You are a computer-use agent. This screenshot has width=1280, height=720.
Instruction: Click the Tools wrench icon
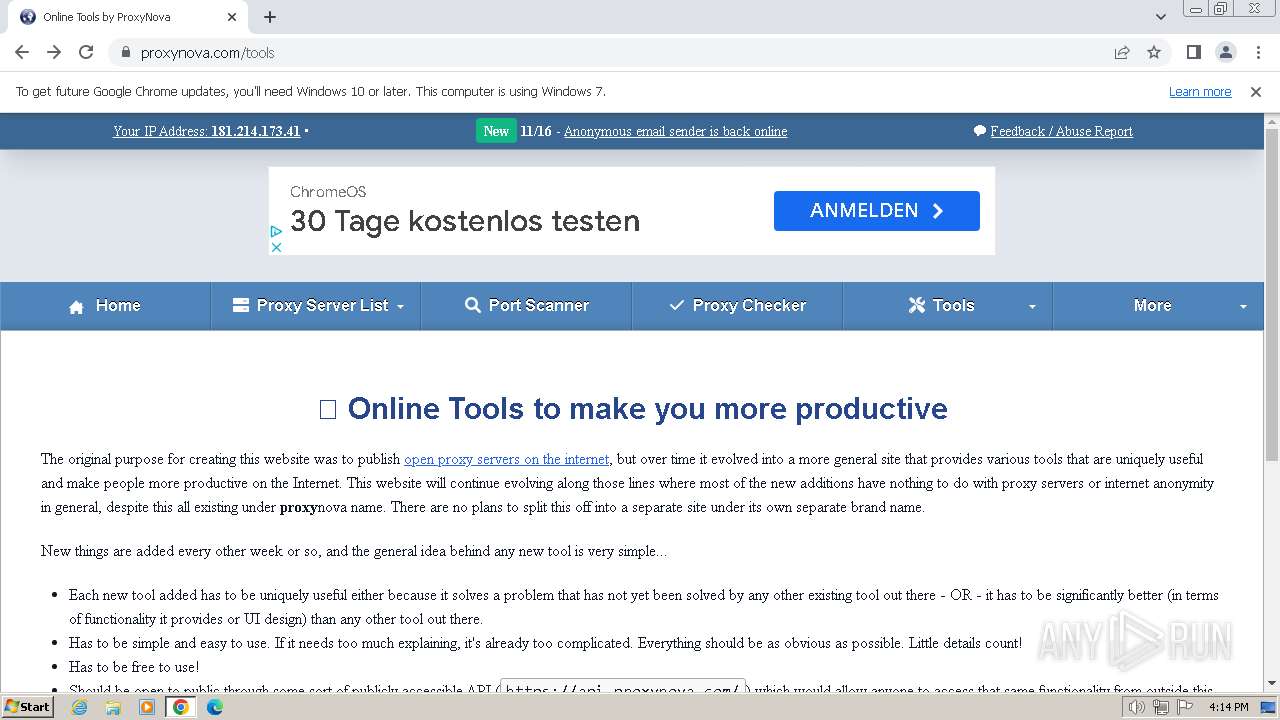tap(916, 305)
